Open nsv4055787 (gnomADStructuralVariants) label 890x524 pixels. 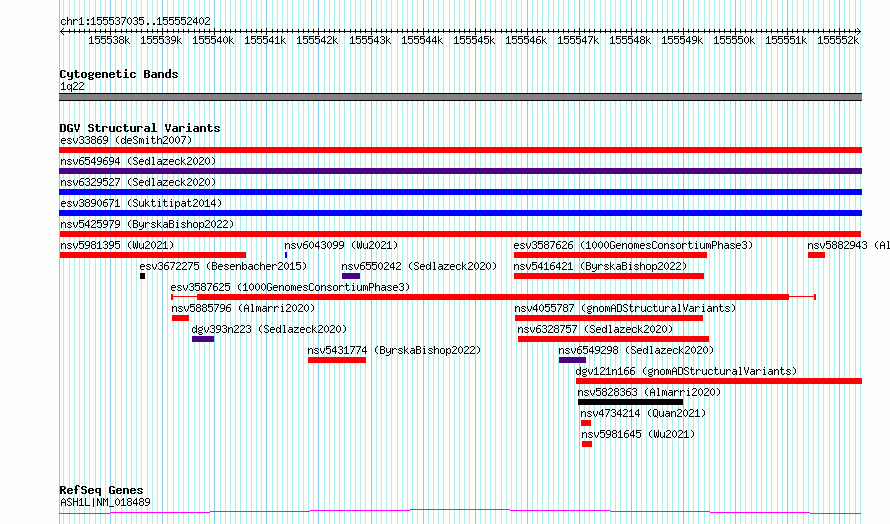coord(625,308)
